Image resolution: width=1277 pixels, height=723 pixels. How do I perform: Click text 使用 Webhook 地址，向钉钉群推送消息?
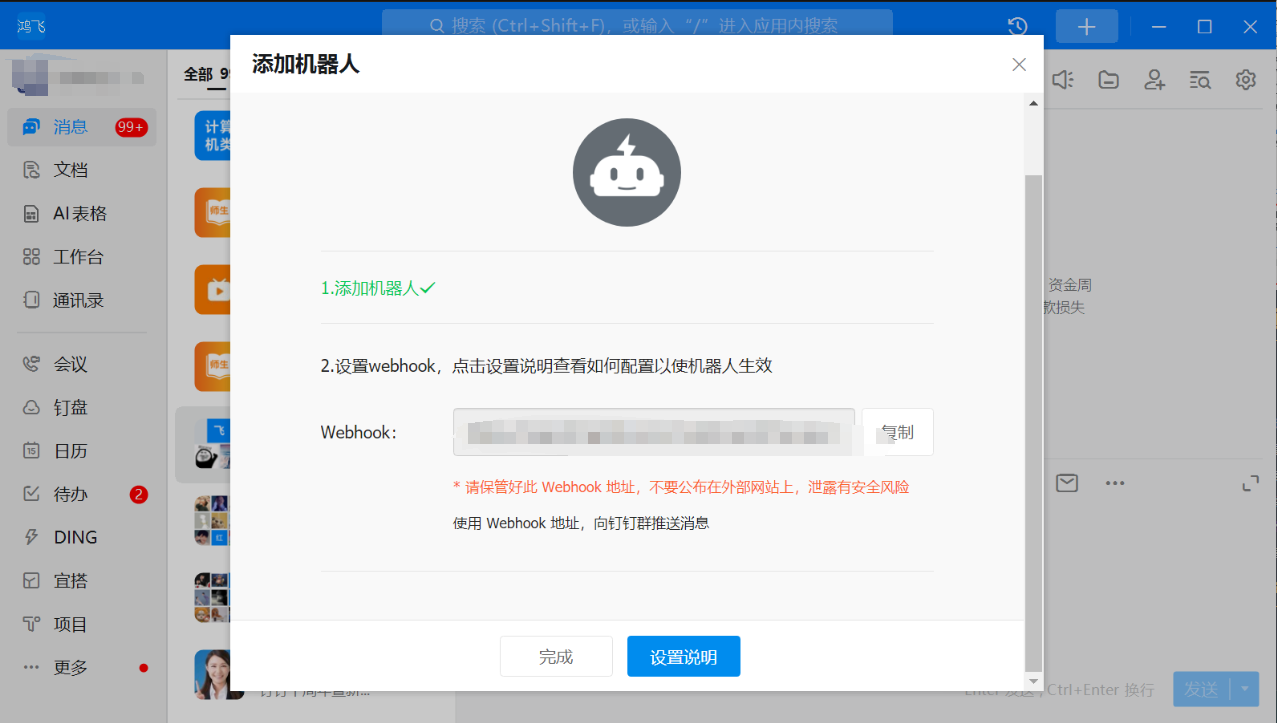coord(581,523)
